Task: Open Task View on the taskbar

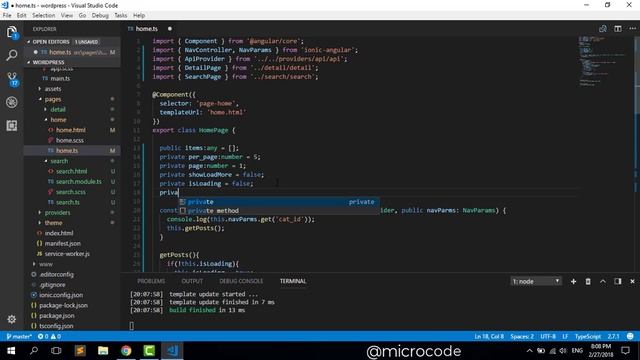Action: 56,351
